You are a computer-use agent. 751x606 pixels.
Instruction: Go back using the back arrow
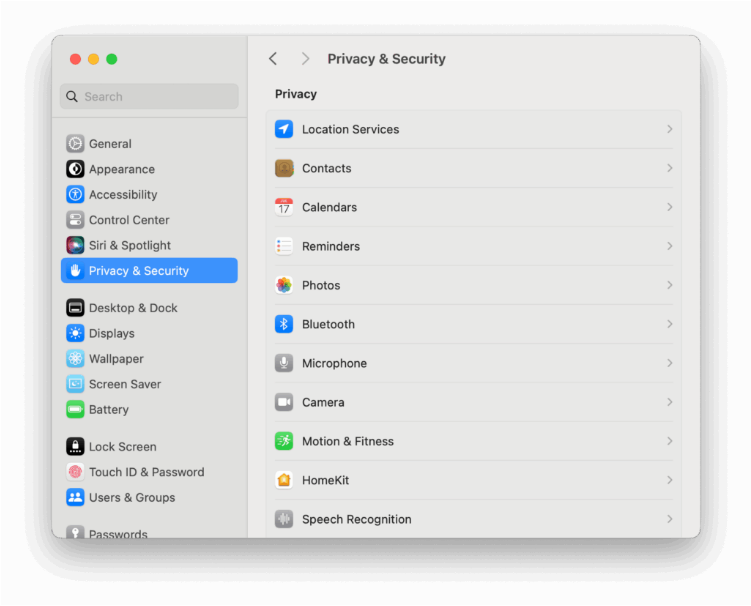273,59
